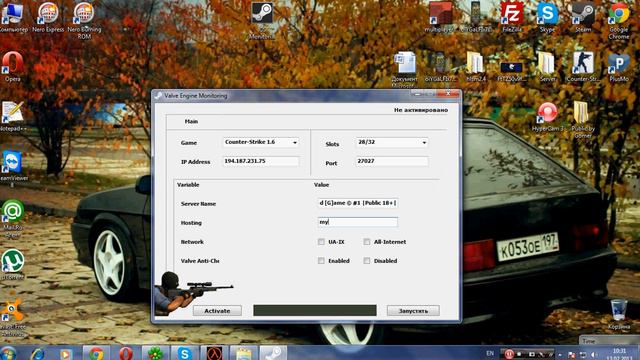Open the Windows Start button
Viewport: 640px width, 360px height.
[x=8, y=353]
